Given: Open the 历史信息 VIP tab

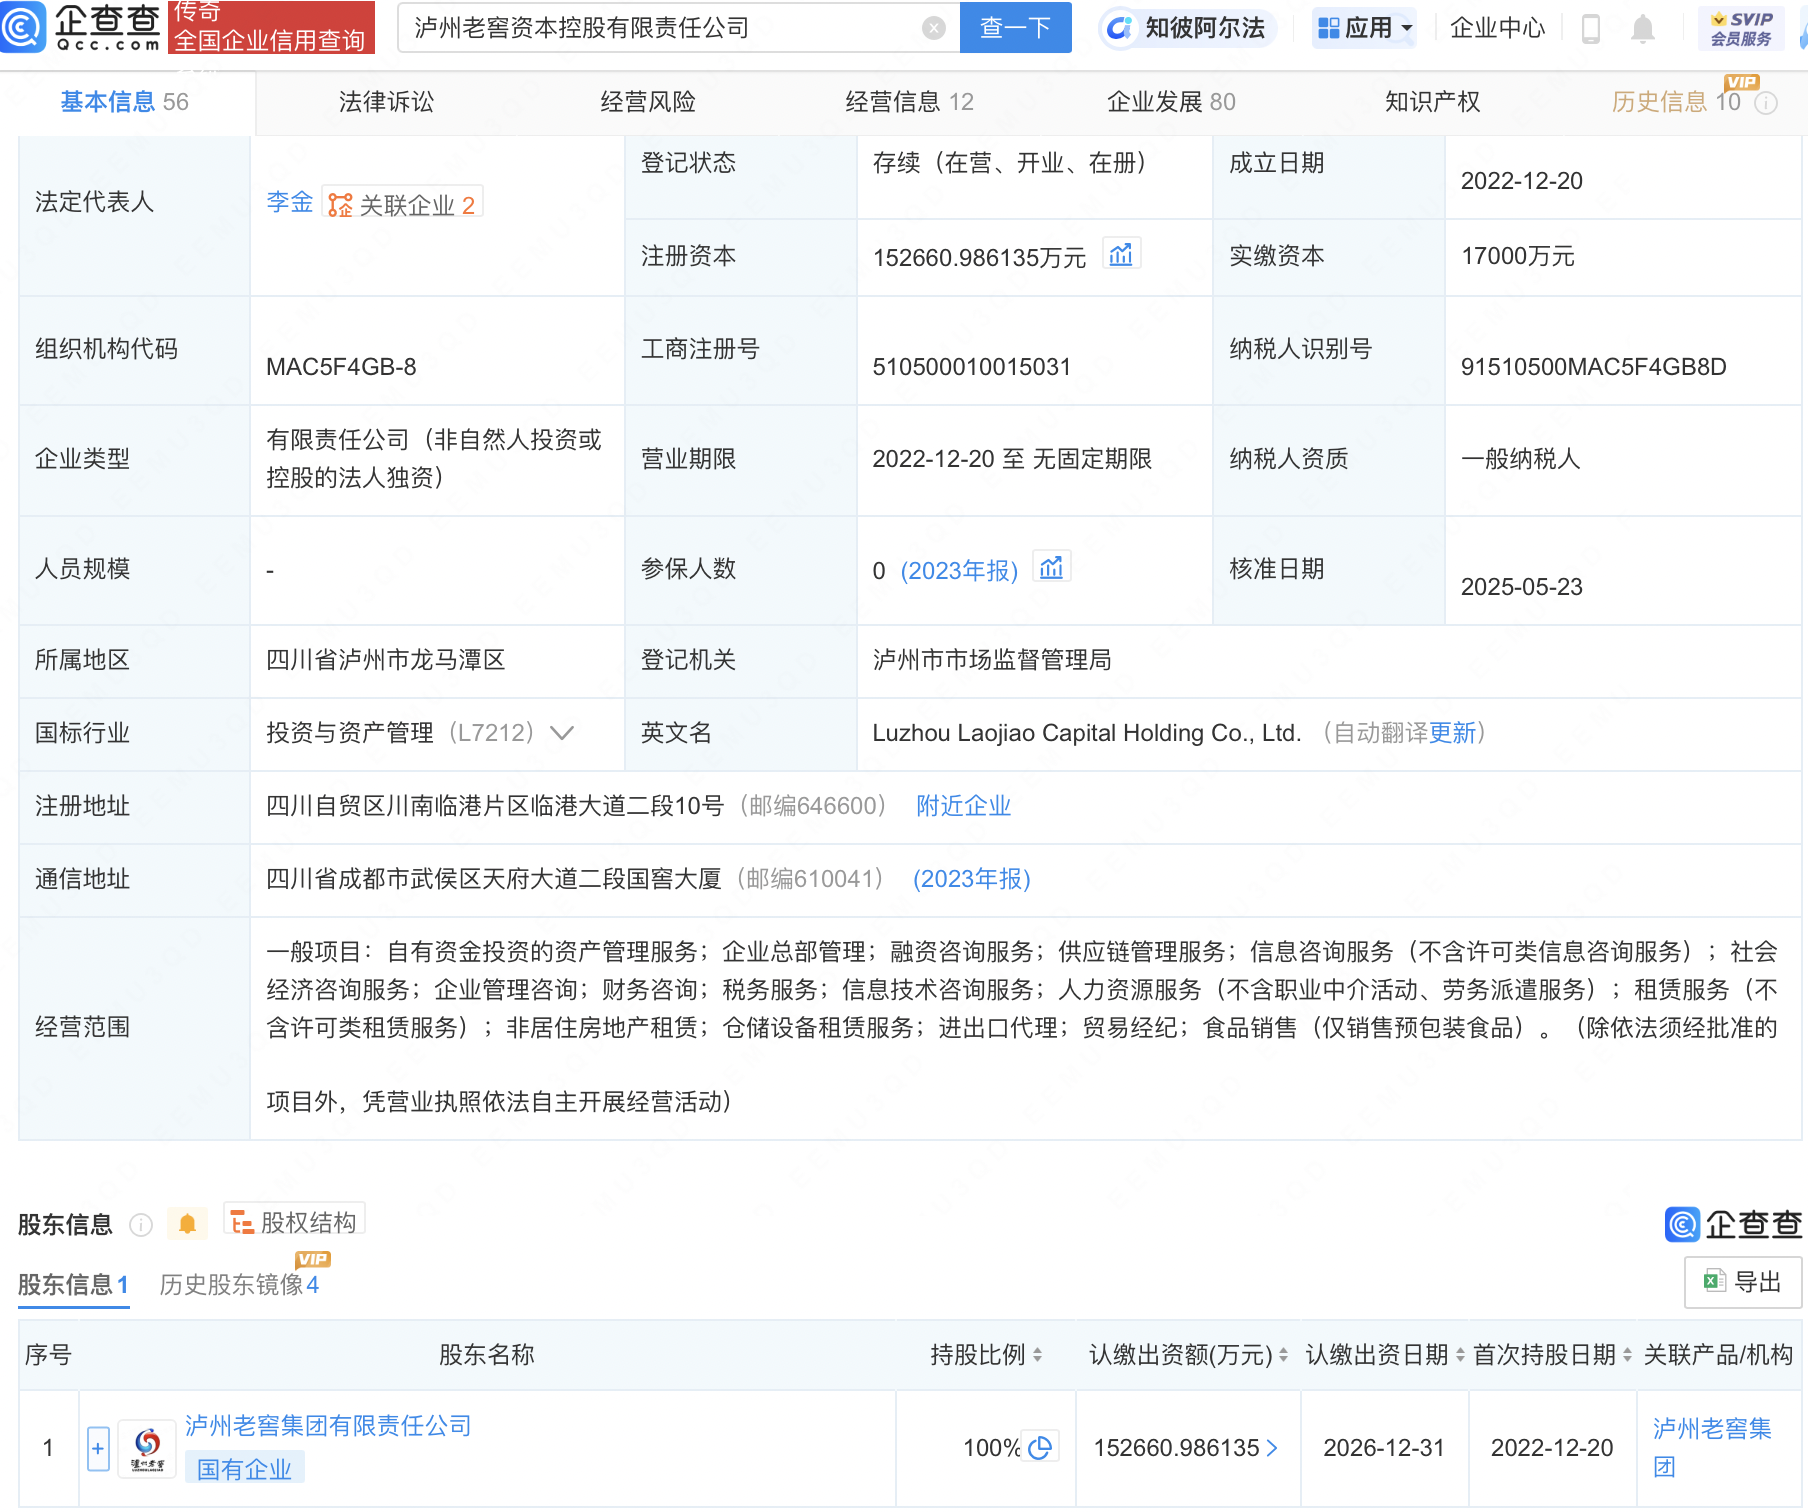Looking at the screenshot, I should click(x=1676, y=102).
